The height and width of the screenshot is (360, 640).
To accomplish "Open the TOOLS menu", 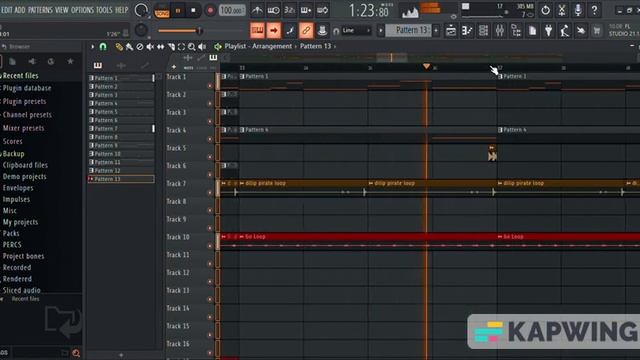I will [104, 10].
